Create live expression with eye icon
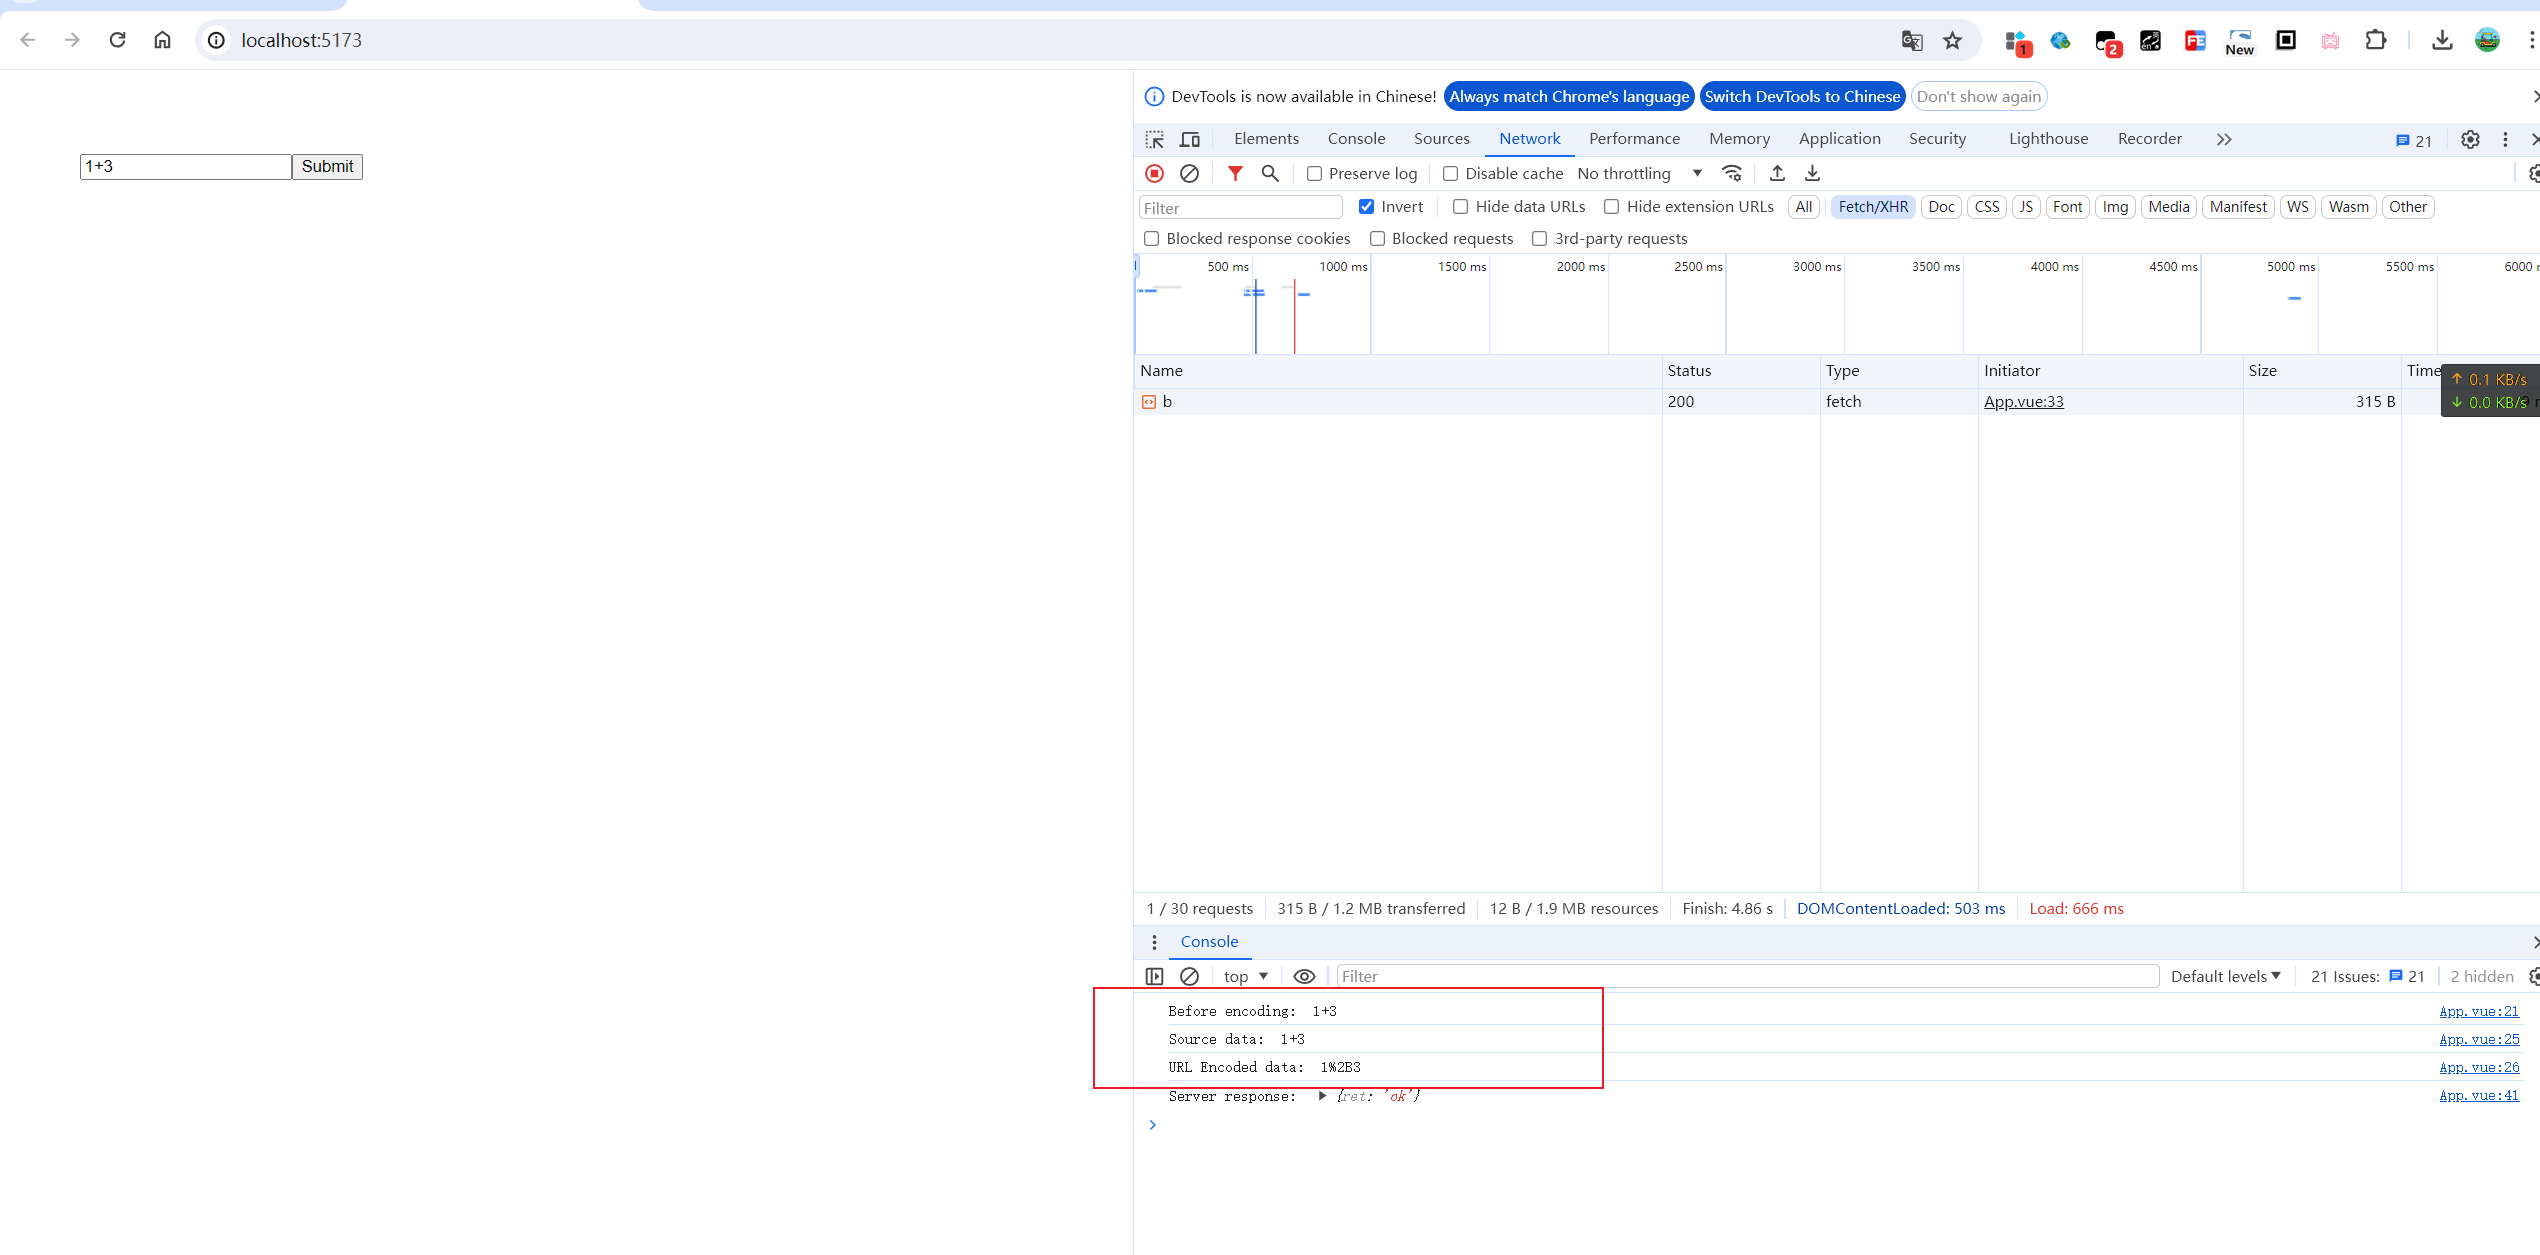The image size is (2540, 1255). (x=1304, y=976)
